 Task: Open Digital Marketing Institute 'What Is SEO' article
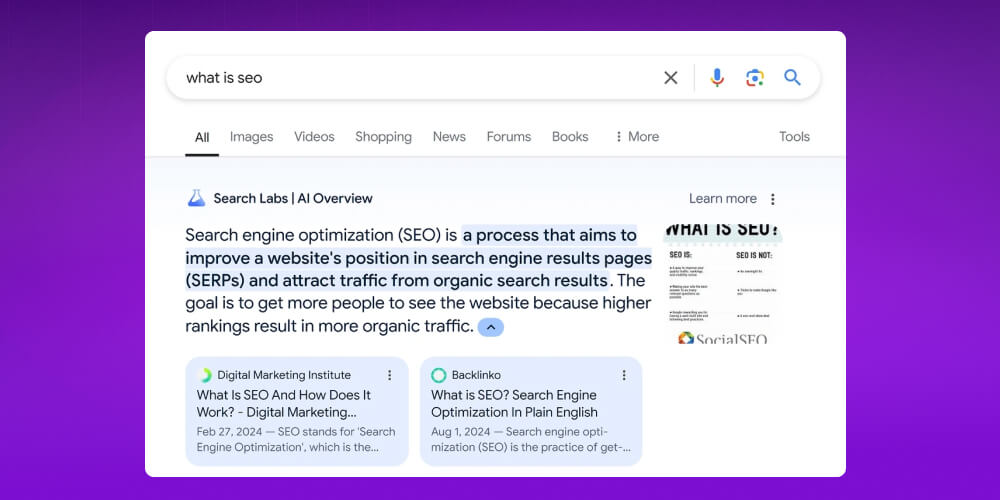(x=283, y=403)
